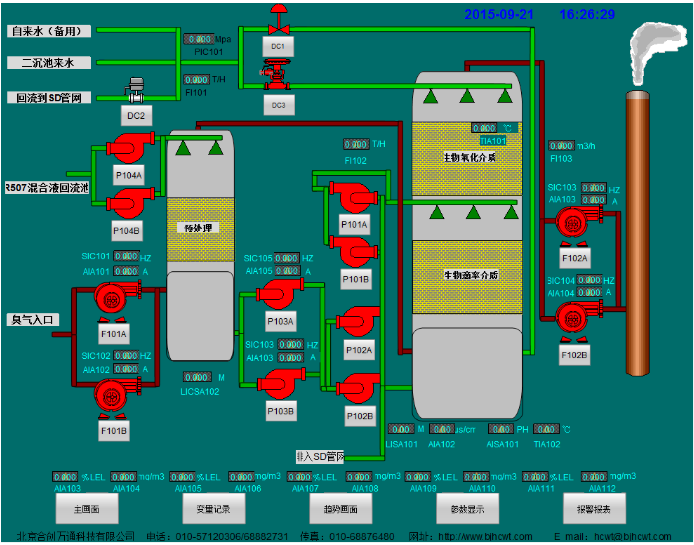Click the 预处理 pretreatment tower label
694x545 pixels.
click(198, 228)
